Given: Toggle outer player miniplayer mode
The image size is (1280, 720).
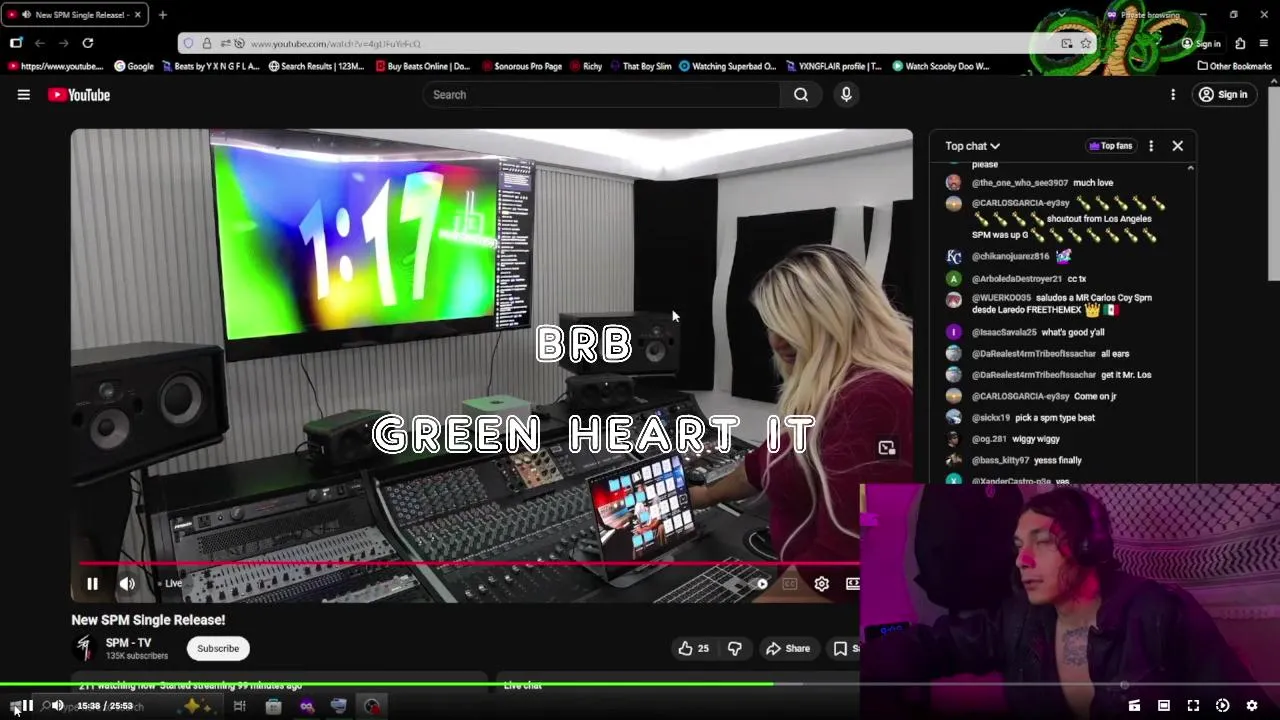Looking at the screenshot, I should pyautogui.click(x=1163, y=706).
